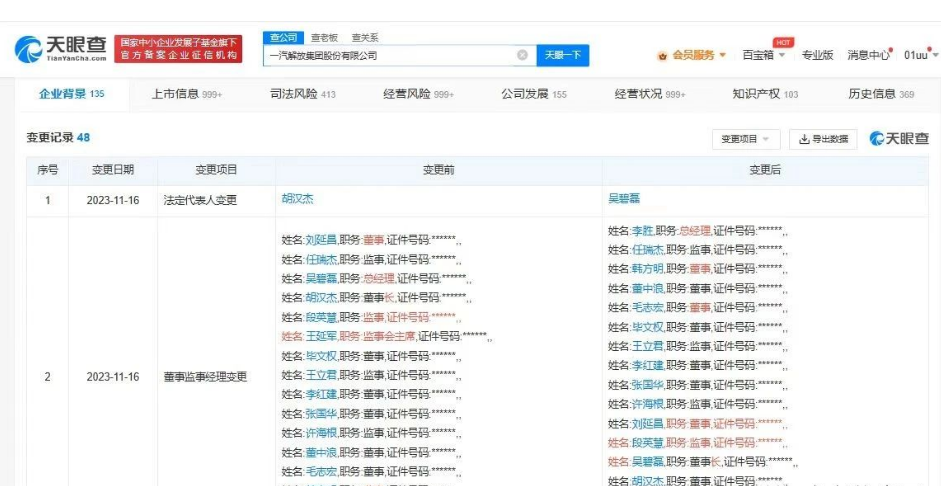
Task: Click 董中浪 in the 变更前 column
Action: pyautogui.click(x=320, y=451)
